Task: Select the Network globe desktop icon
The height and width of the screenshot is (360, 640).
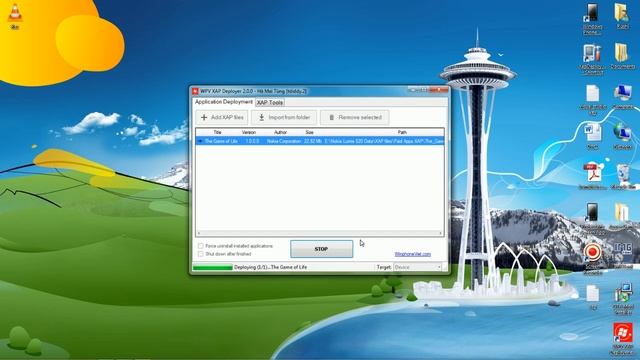Action: click(x=622, y=136)
